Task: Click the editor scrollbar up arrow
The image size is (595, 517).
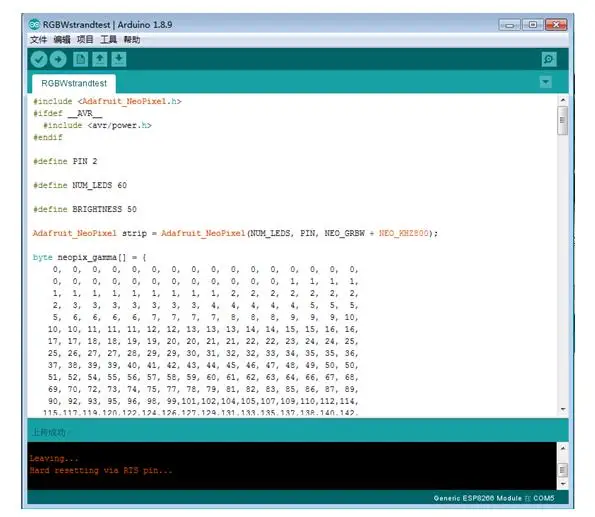Action: pyautogui.click(x=563, y=100)
